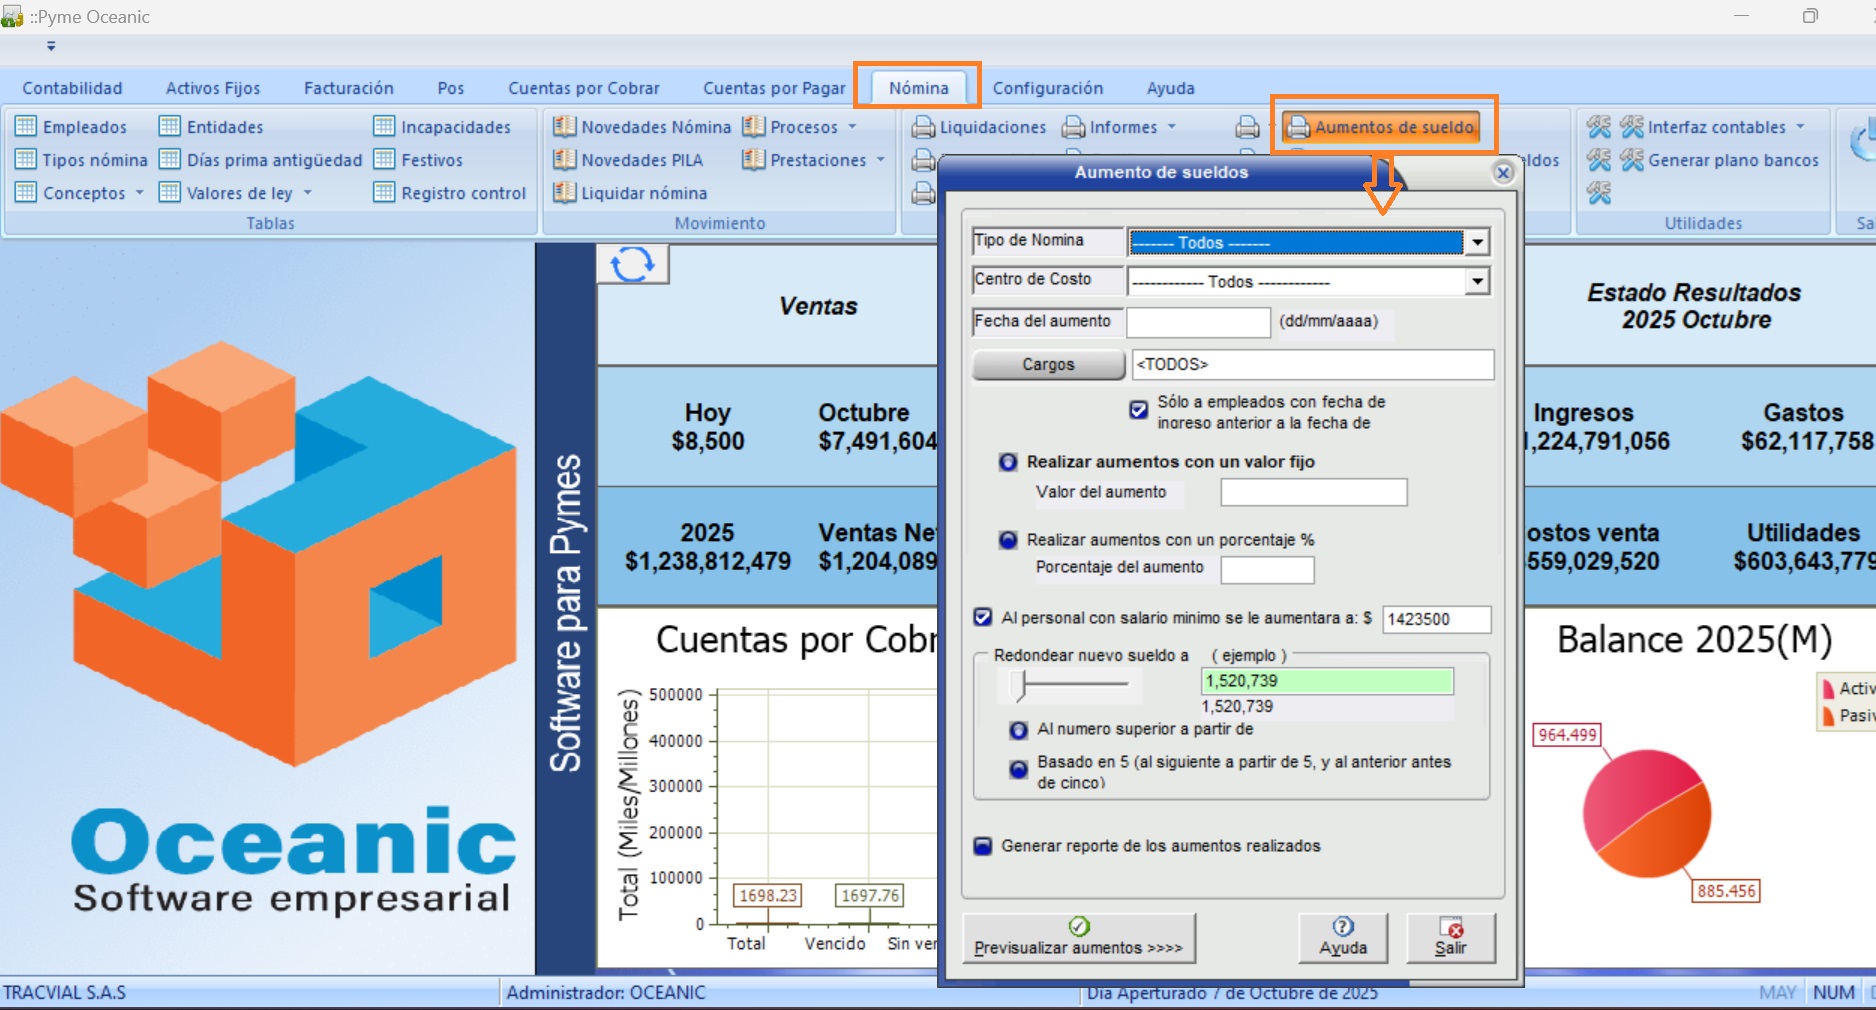Click the rounding slider for new salary
Screen dimensions: 1876x1010
point(1022,685)
